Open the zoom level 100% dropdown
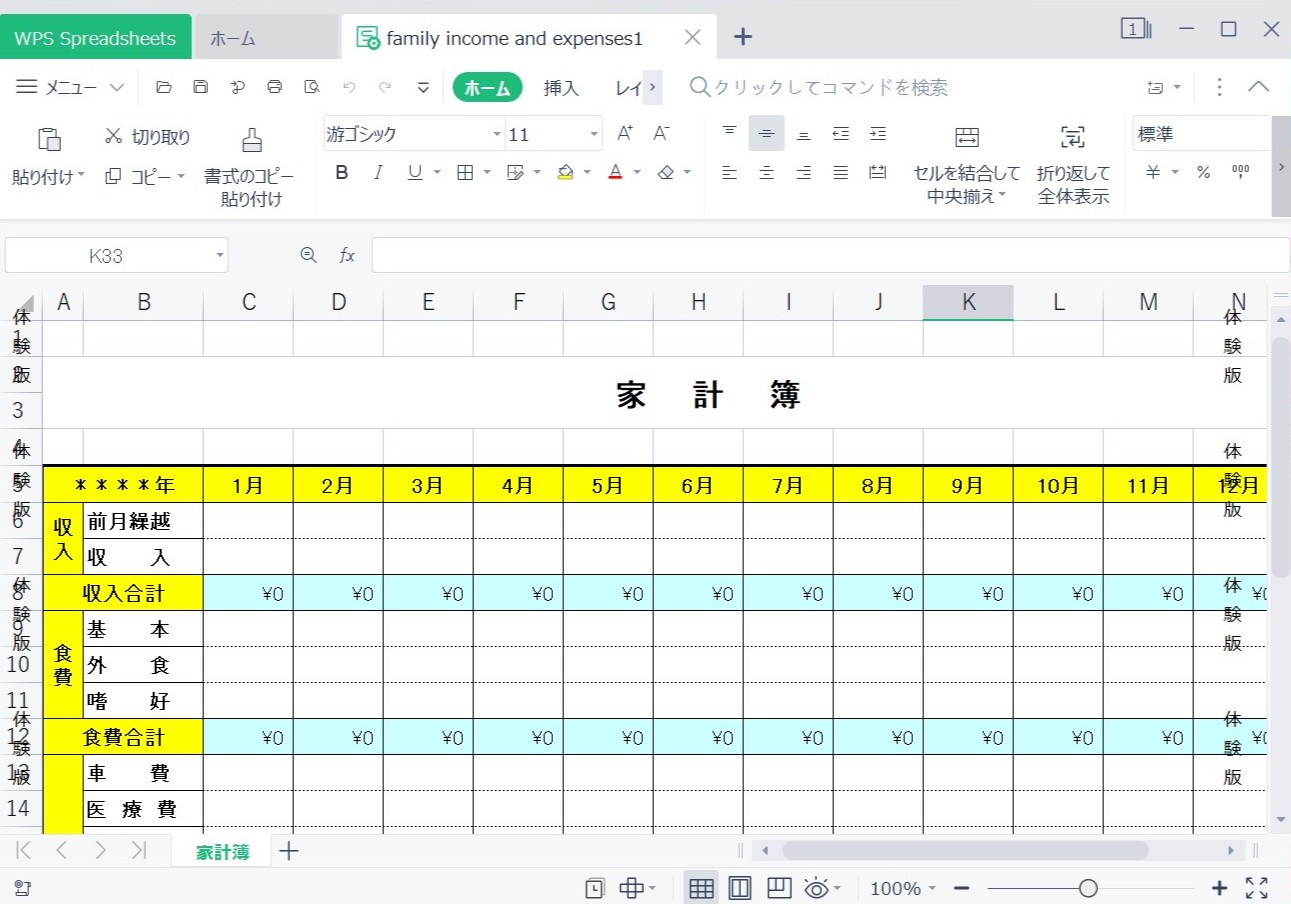 point(903,888)
